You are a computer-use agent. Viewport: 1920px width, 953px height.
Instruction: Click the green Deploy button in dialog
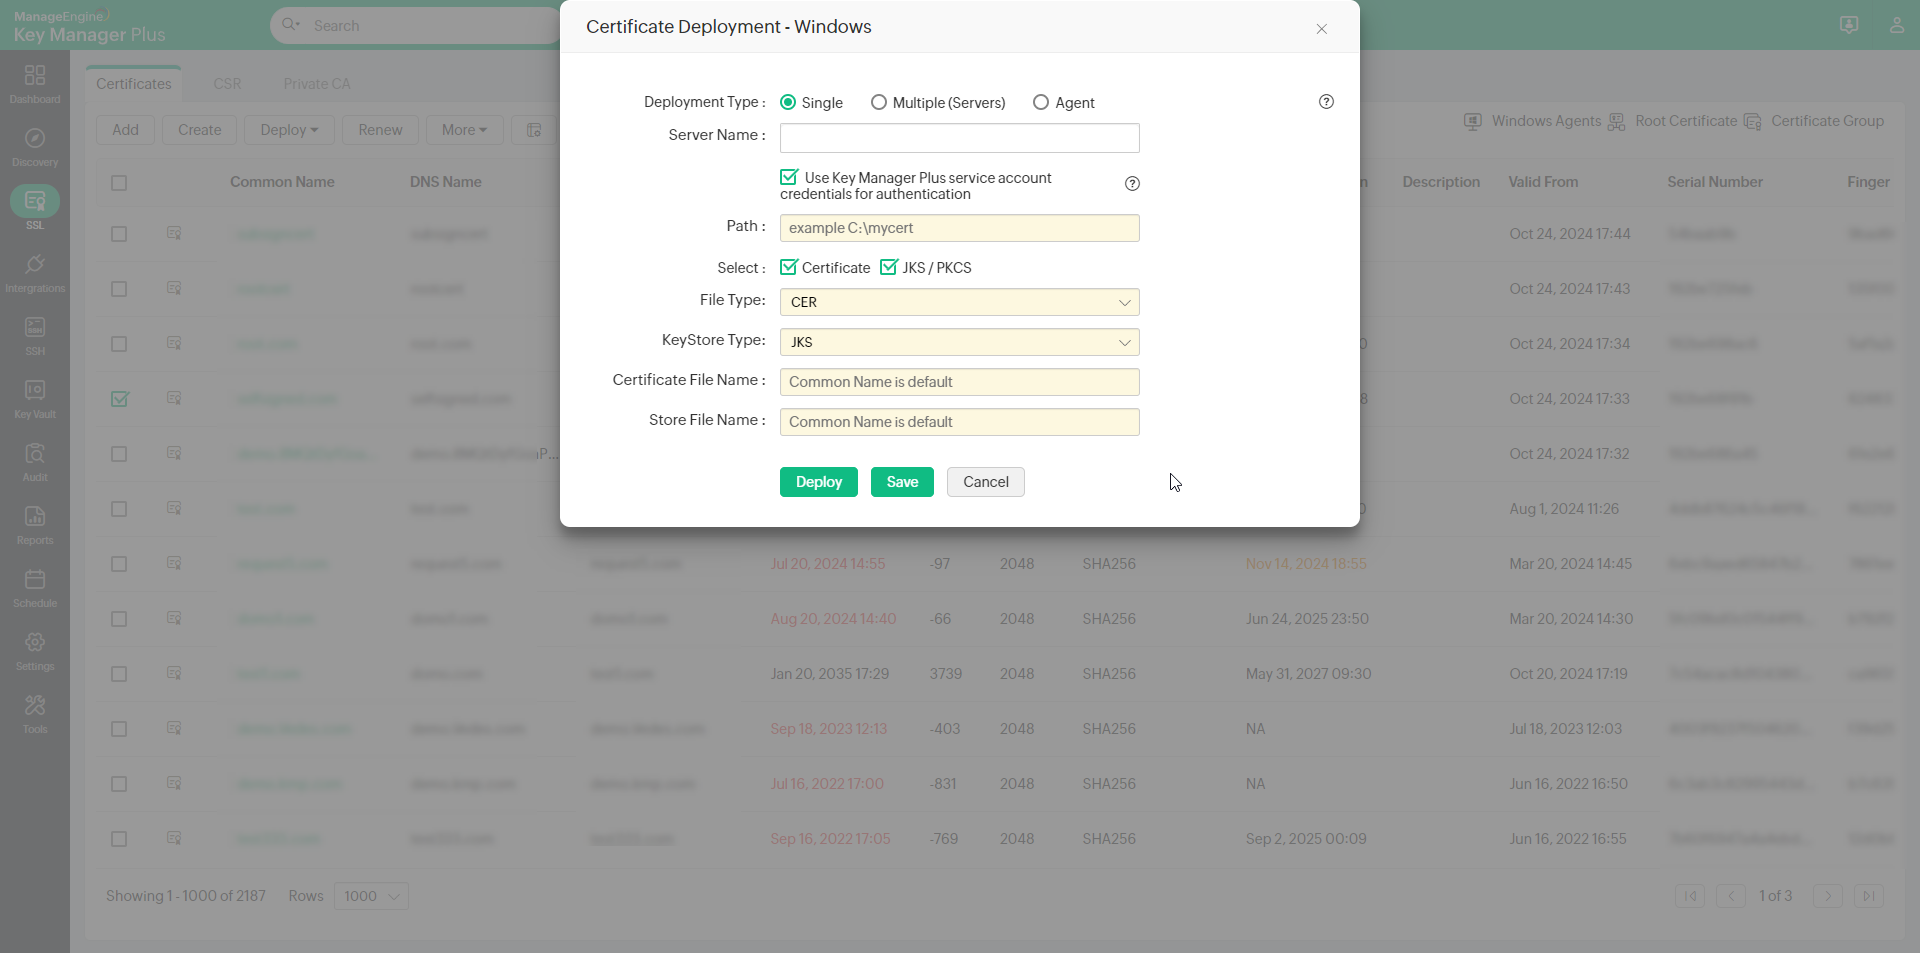tap(819, 482)
